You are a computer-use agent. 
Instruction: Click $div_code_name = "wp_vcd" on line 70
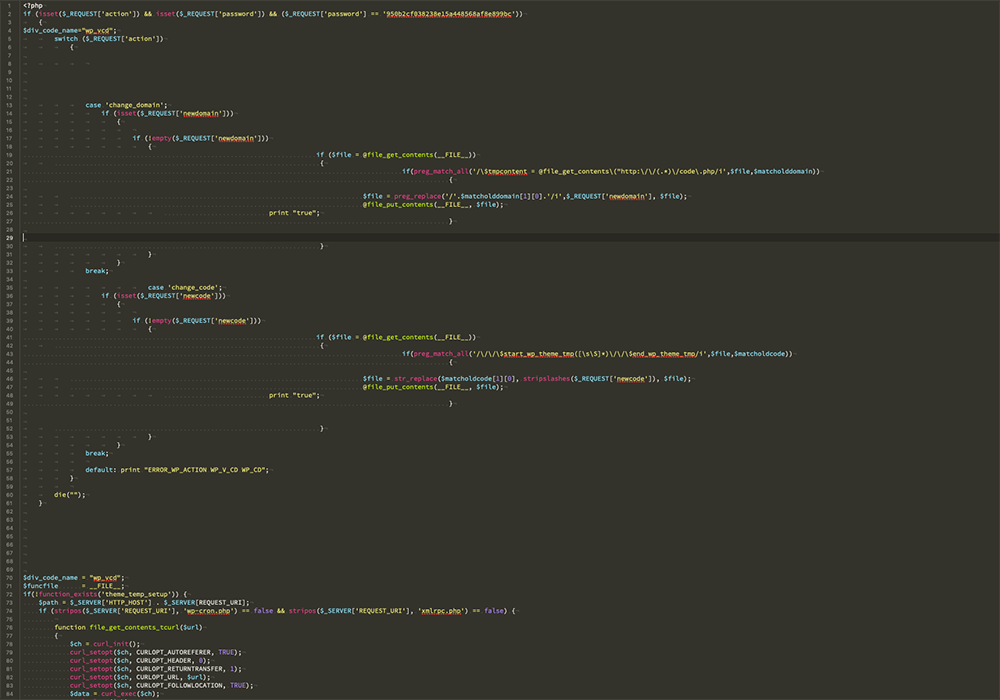click(x=73, y=577)
